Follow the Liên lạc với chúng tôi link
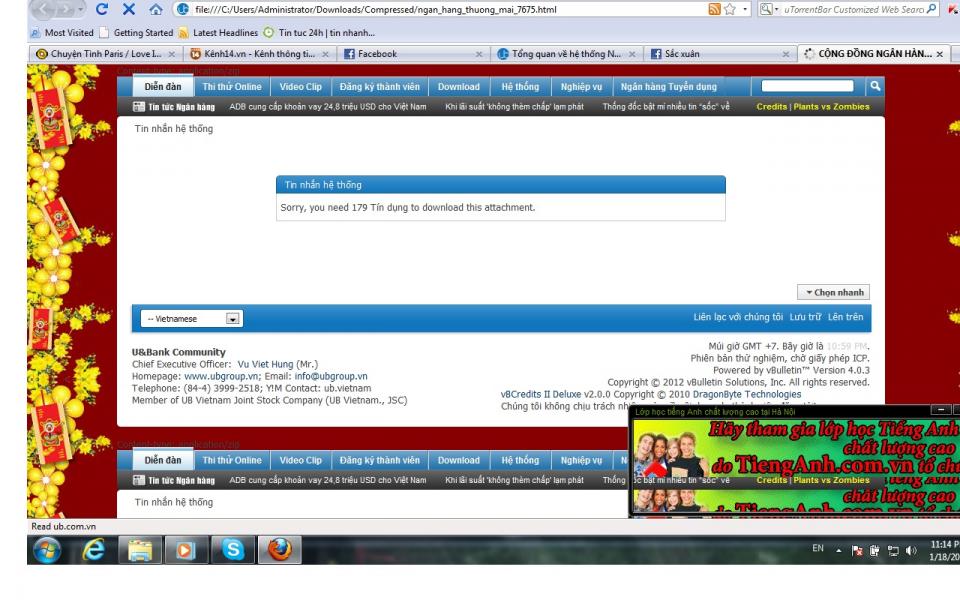Image resolution: width=960 pixels, height=600 pixels. 738,317
